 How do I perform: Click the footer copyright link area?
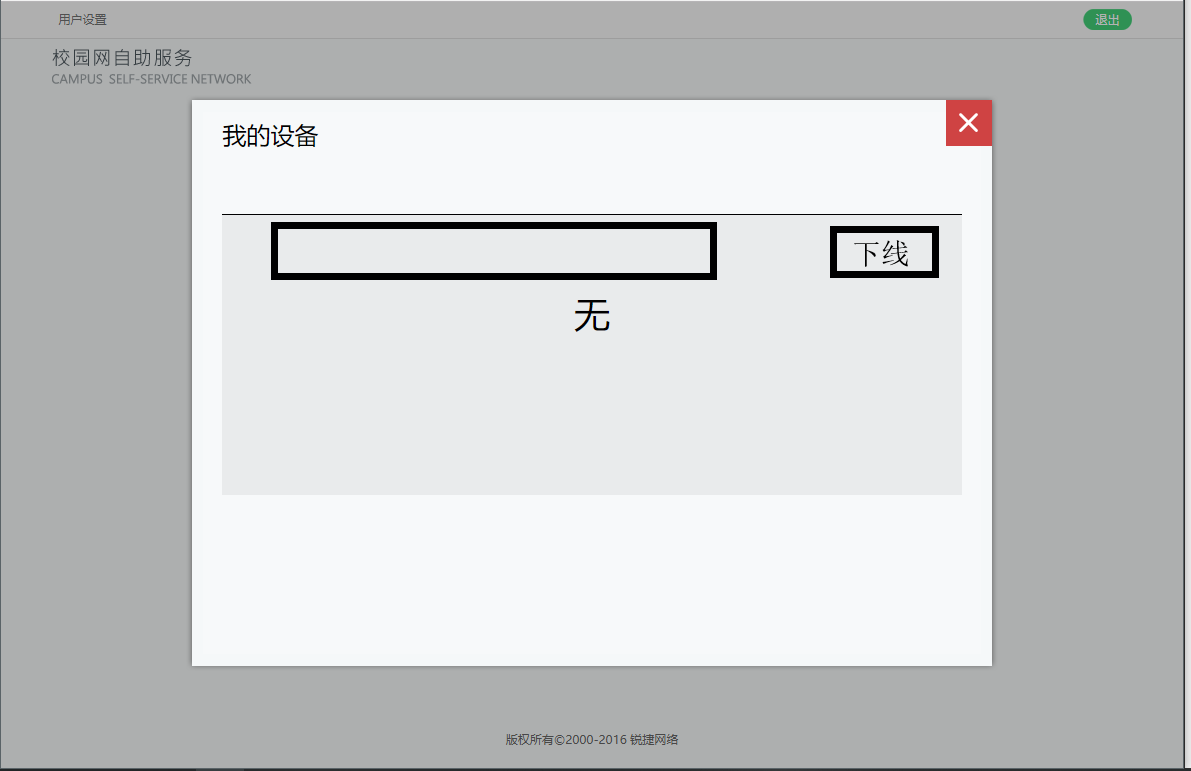pos(592,740)
